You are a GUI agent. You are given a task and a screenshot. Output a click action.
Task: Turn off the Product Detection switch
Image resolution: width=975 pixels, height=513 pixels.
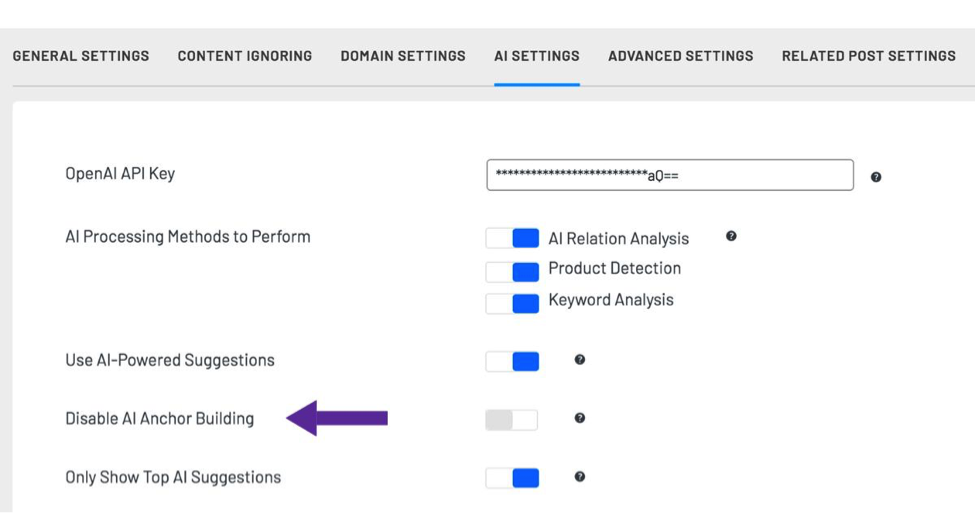pyautogui.click(x=512, y=272)
